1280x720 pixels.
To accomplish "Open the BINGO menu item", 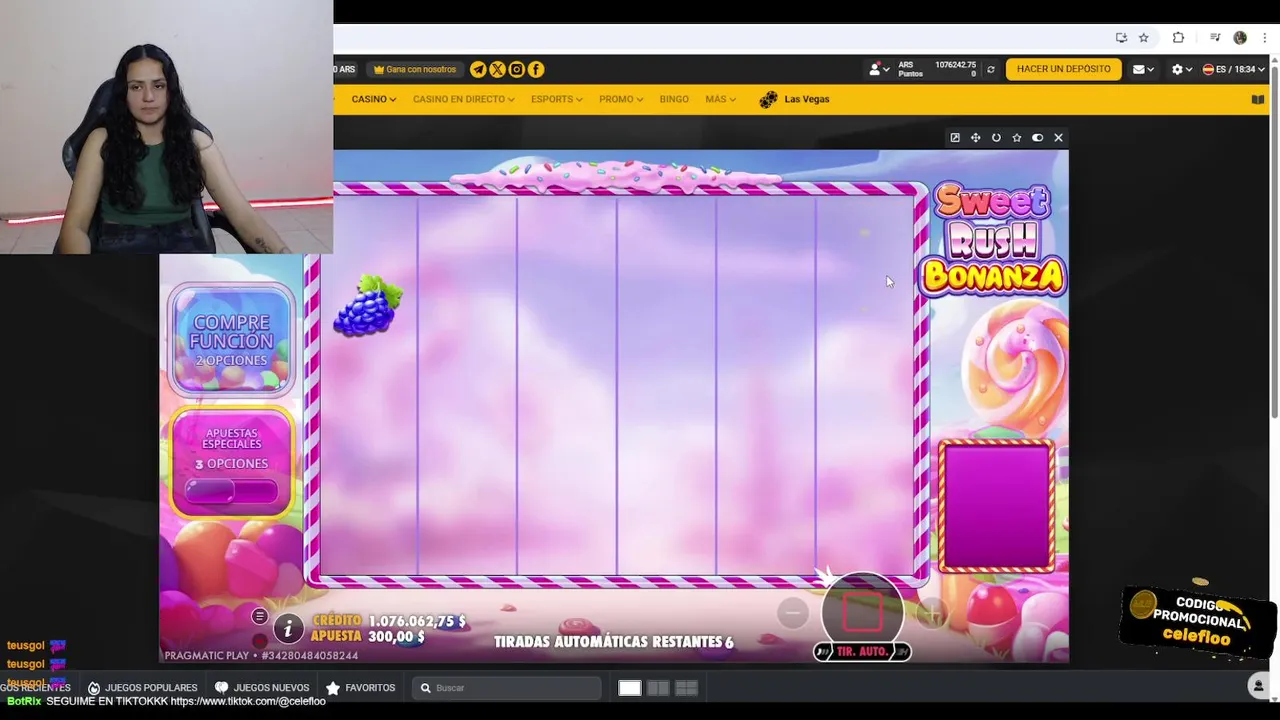I will (x=674, y=99).
